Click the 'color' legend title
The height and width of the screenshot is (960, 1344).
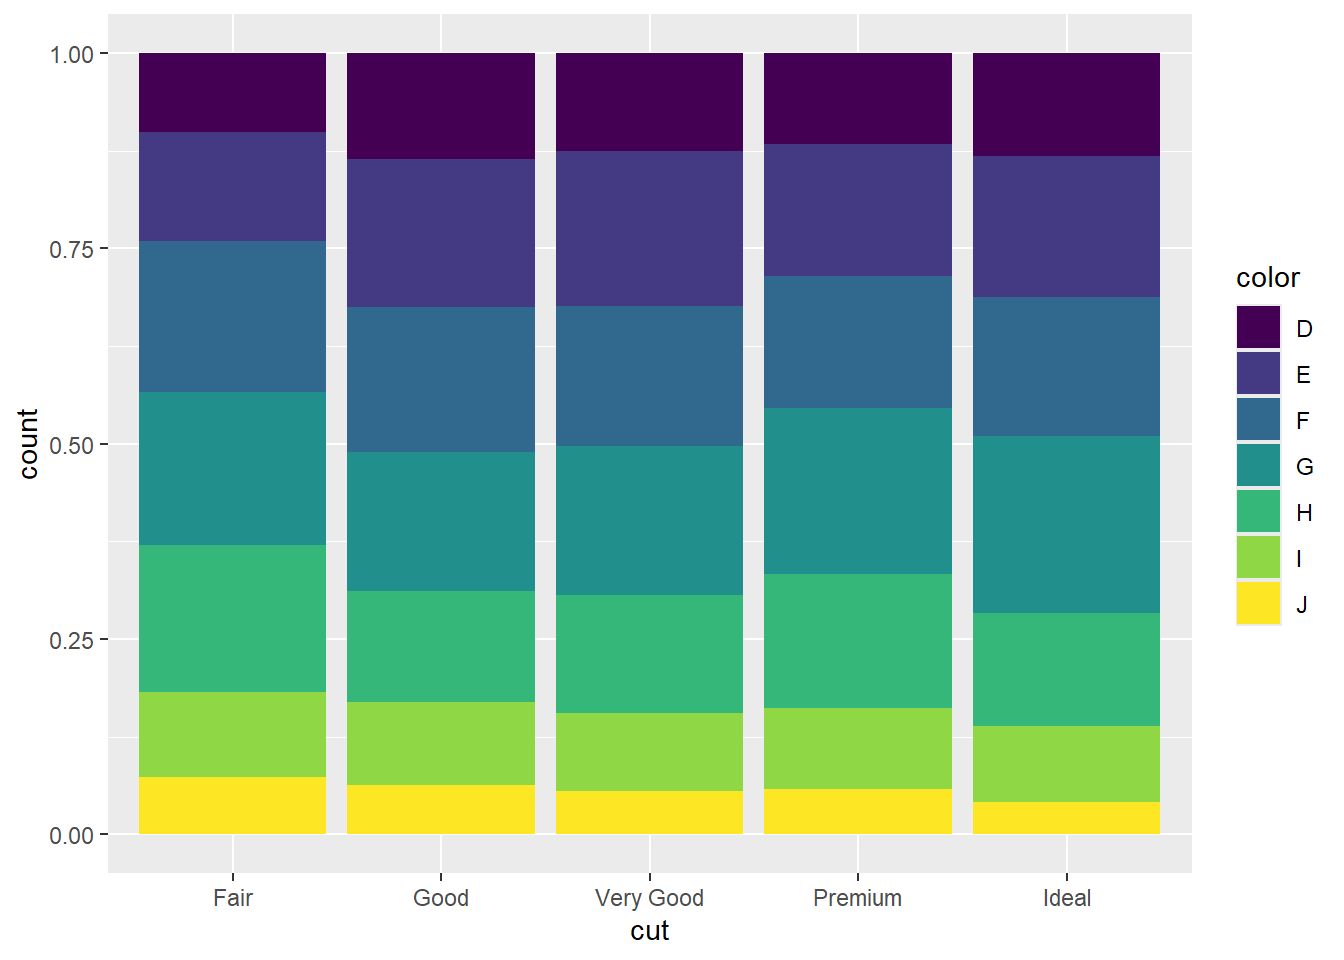coord(1268,278)
